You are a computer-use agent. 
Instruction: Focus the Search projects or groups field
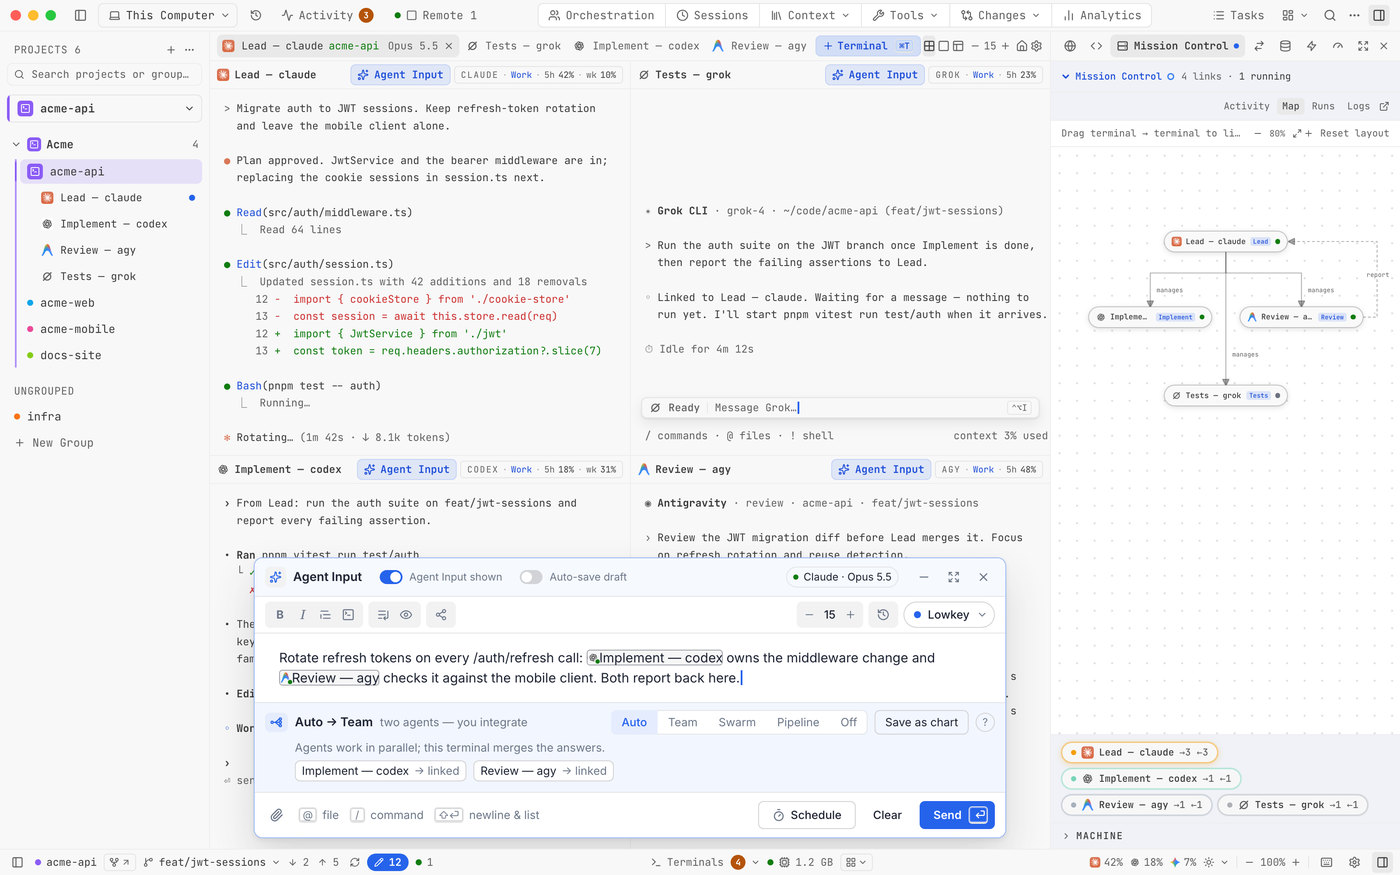[x=105, y=74]
